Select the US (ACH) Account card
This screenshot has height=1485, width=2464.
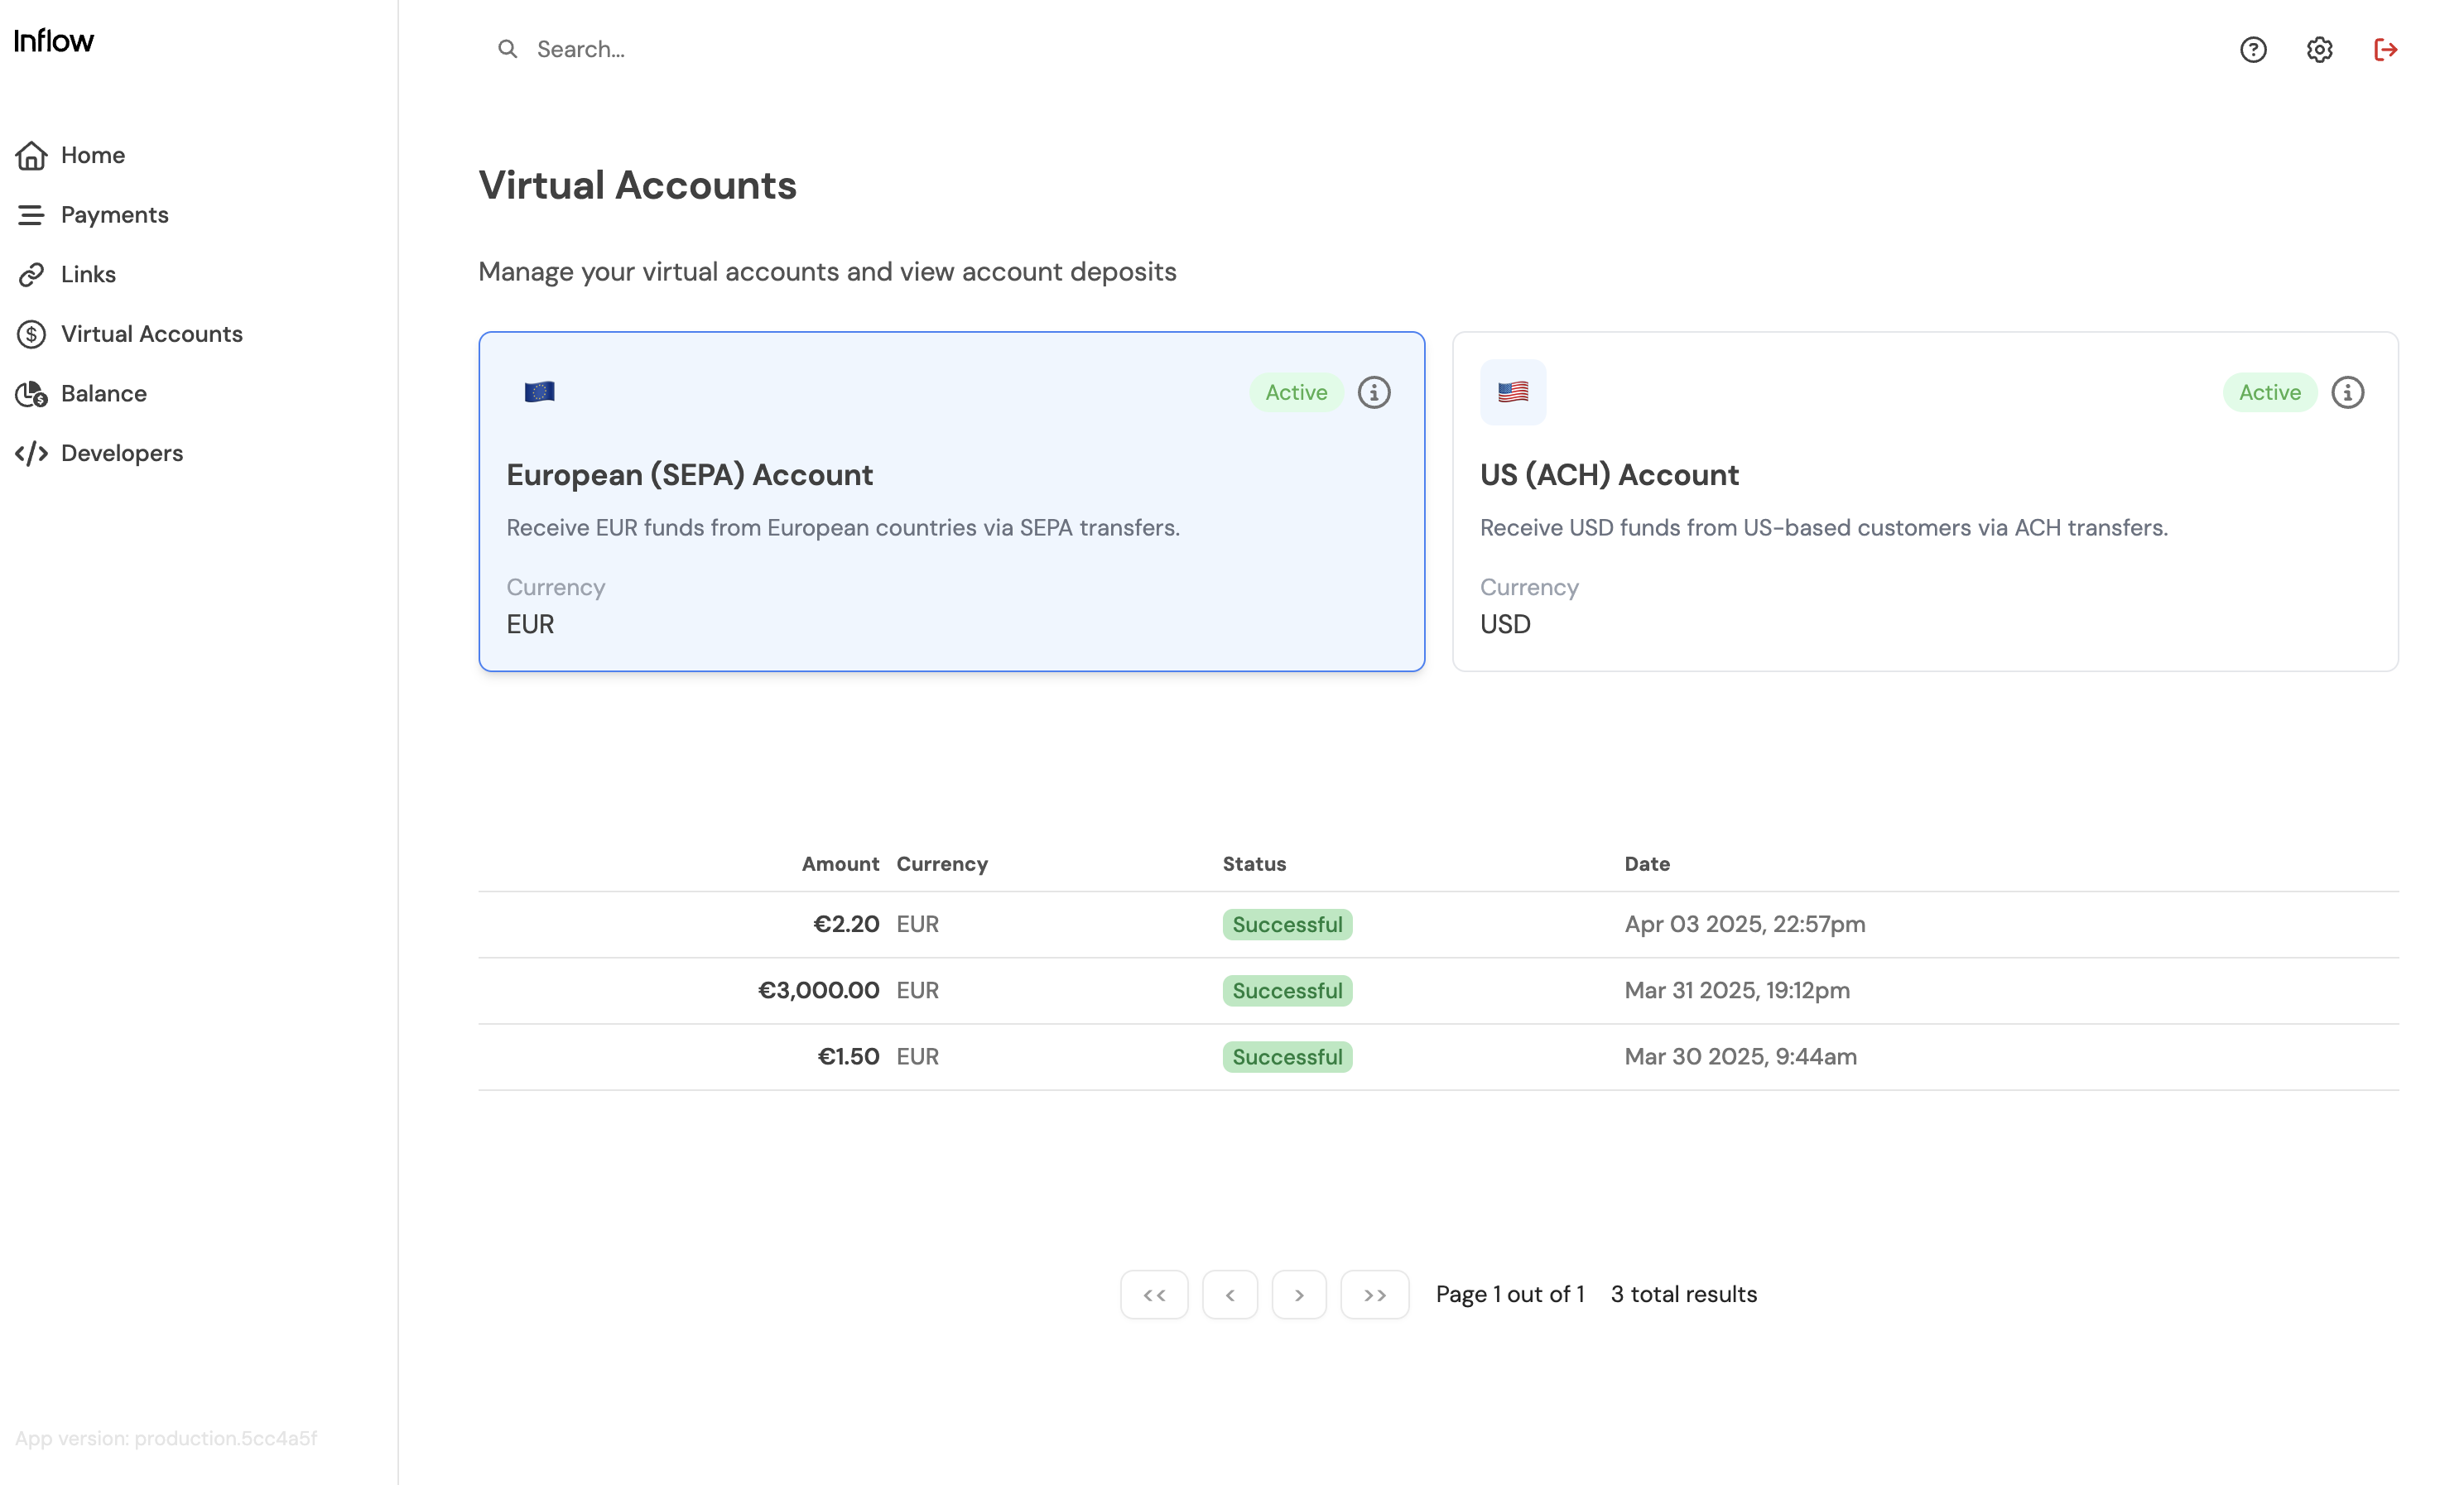[1924, 500]
